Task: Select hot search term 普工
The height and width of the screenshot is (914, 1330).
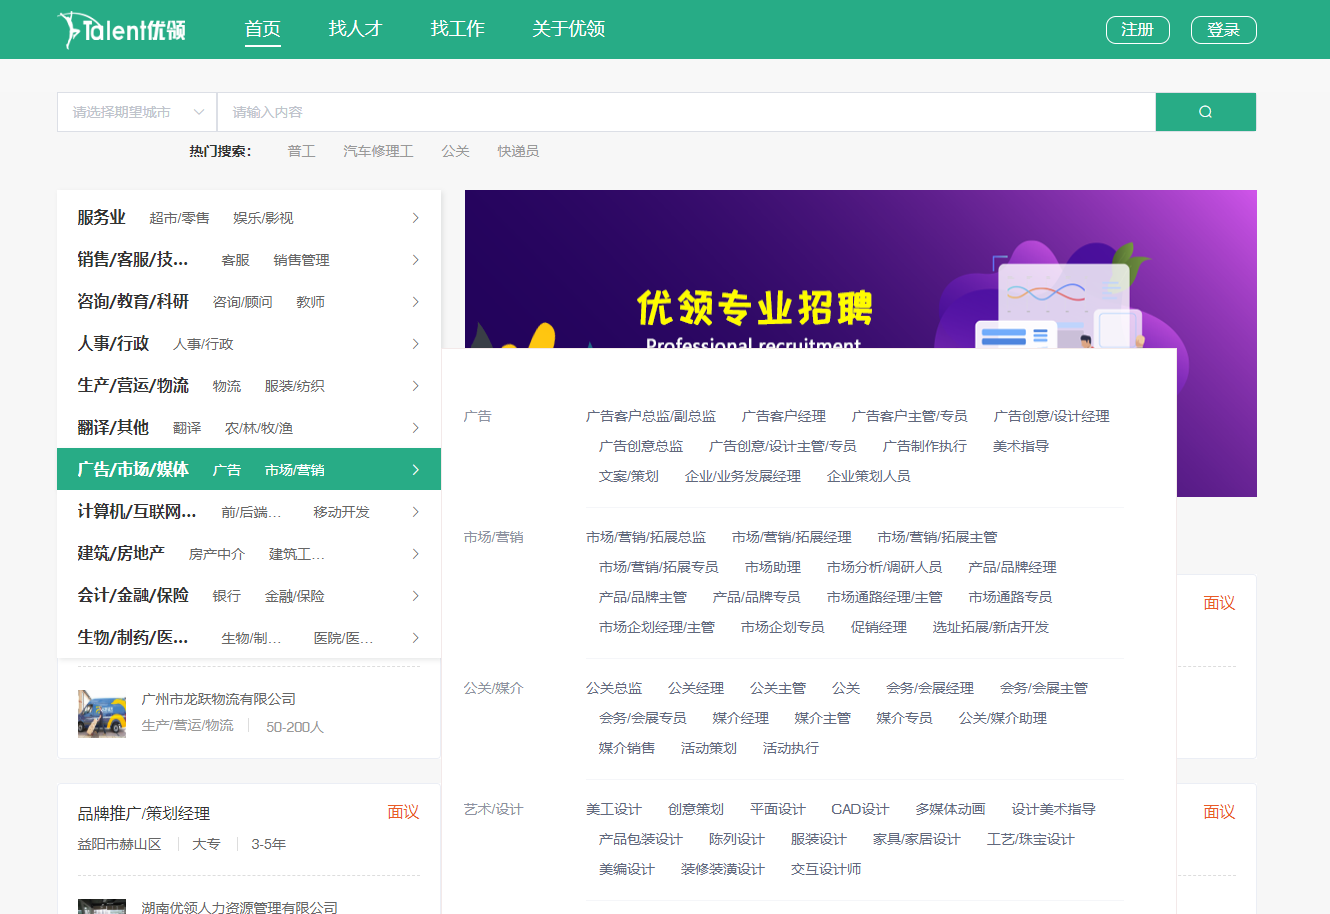Action: point(301,151)
